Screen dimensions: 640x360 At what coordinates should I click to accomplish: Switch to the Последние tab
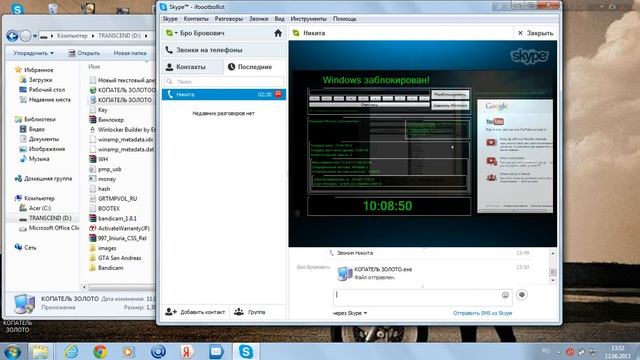point(255,67)
